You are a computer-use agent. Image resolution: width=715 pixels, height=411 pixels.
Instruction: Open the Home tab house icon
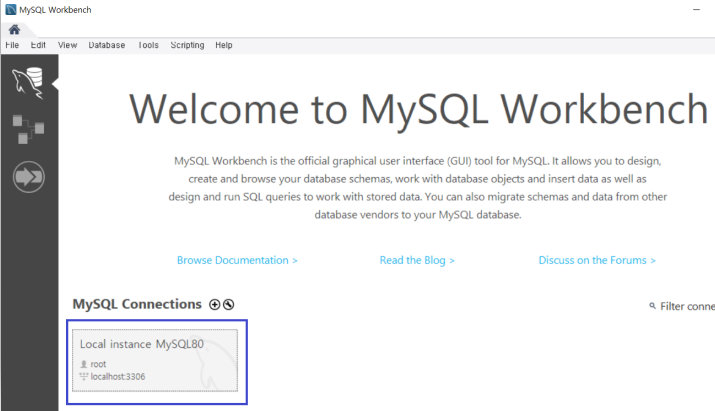14,30
